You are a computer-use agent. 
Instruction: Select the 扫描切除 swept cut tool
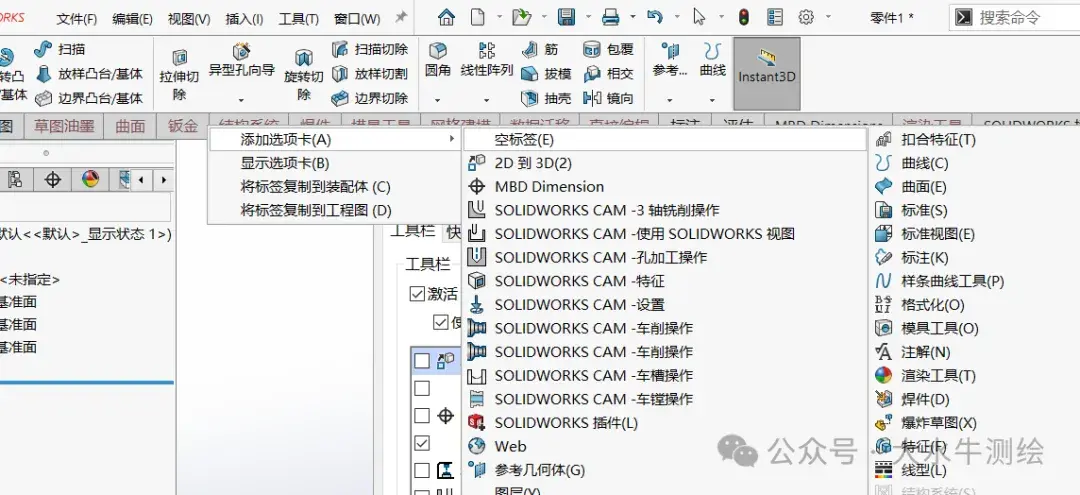[x=370, y=50]
